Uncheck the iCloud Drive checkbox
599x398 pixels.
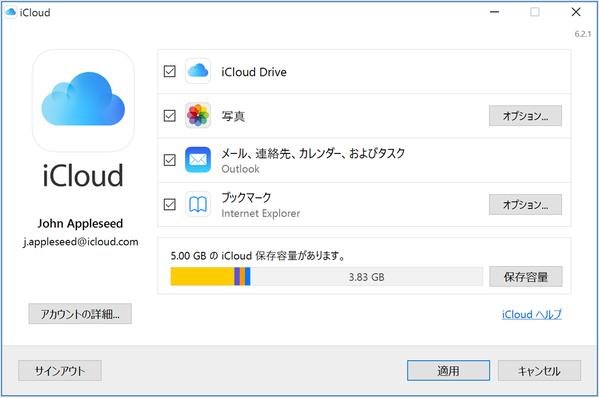170,71
